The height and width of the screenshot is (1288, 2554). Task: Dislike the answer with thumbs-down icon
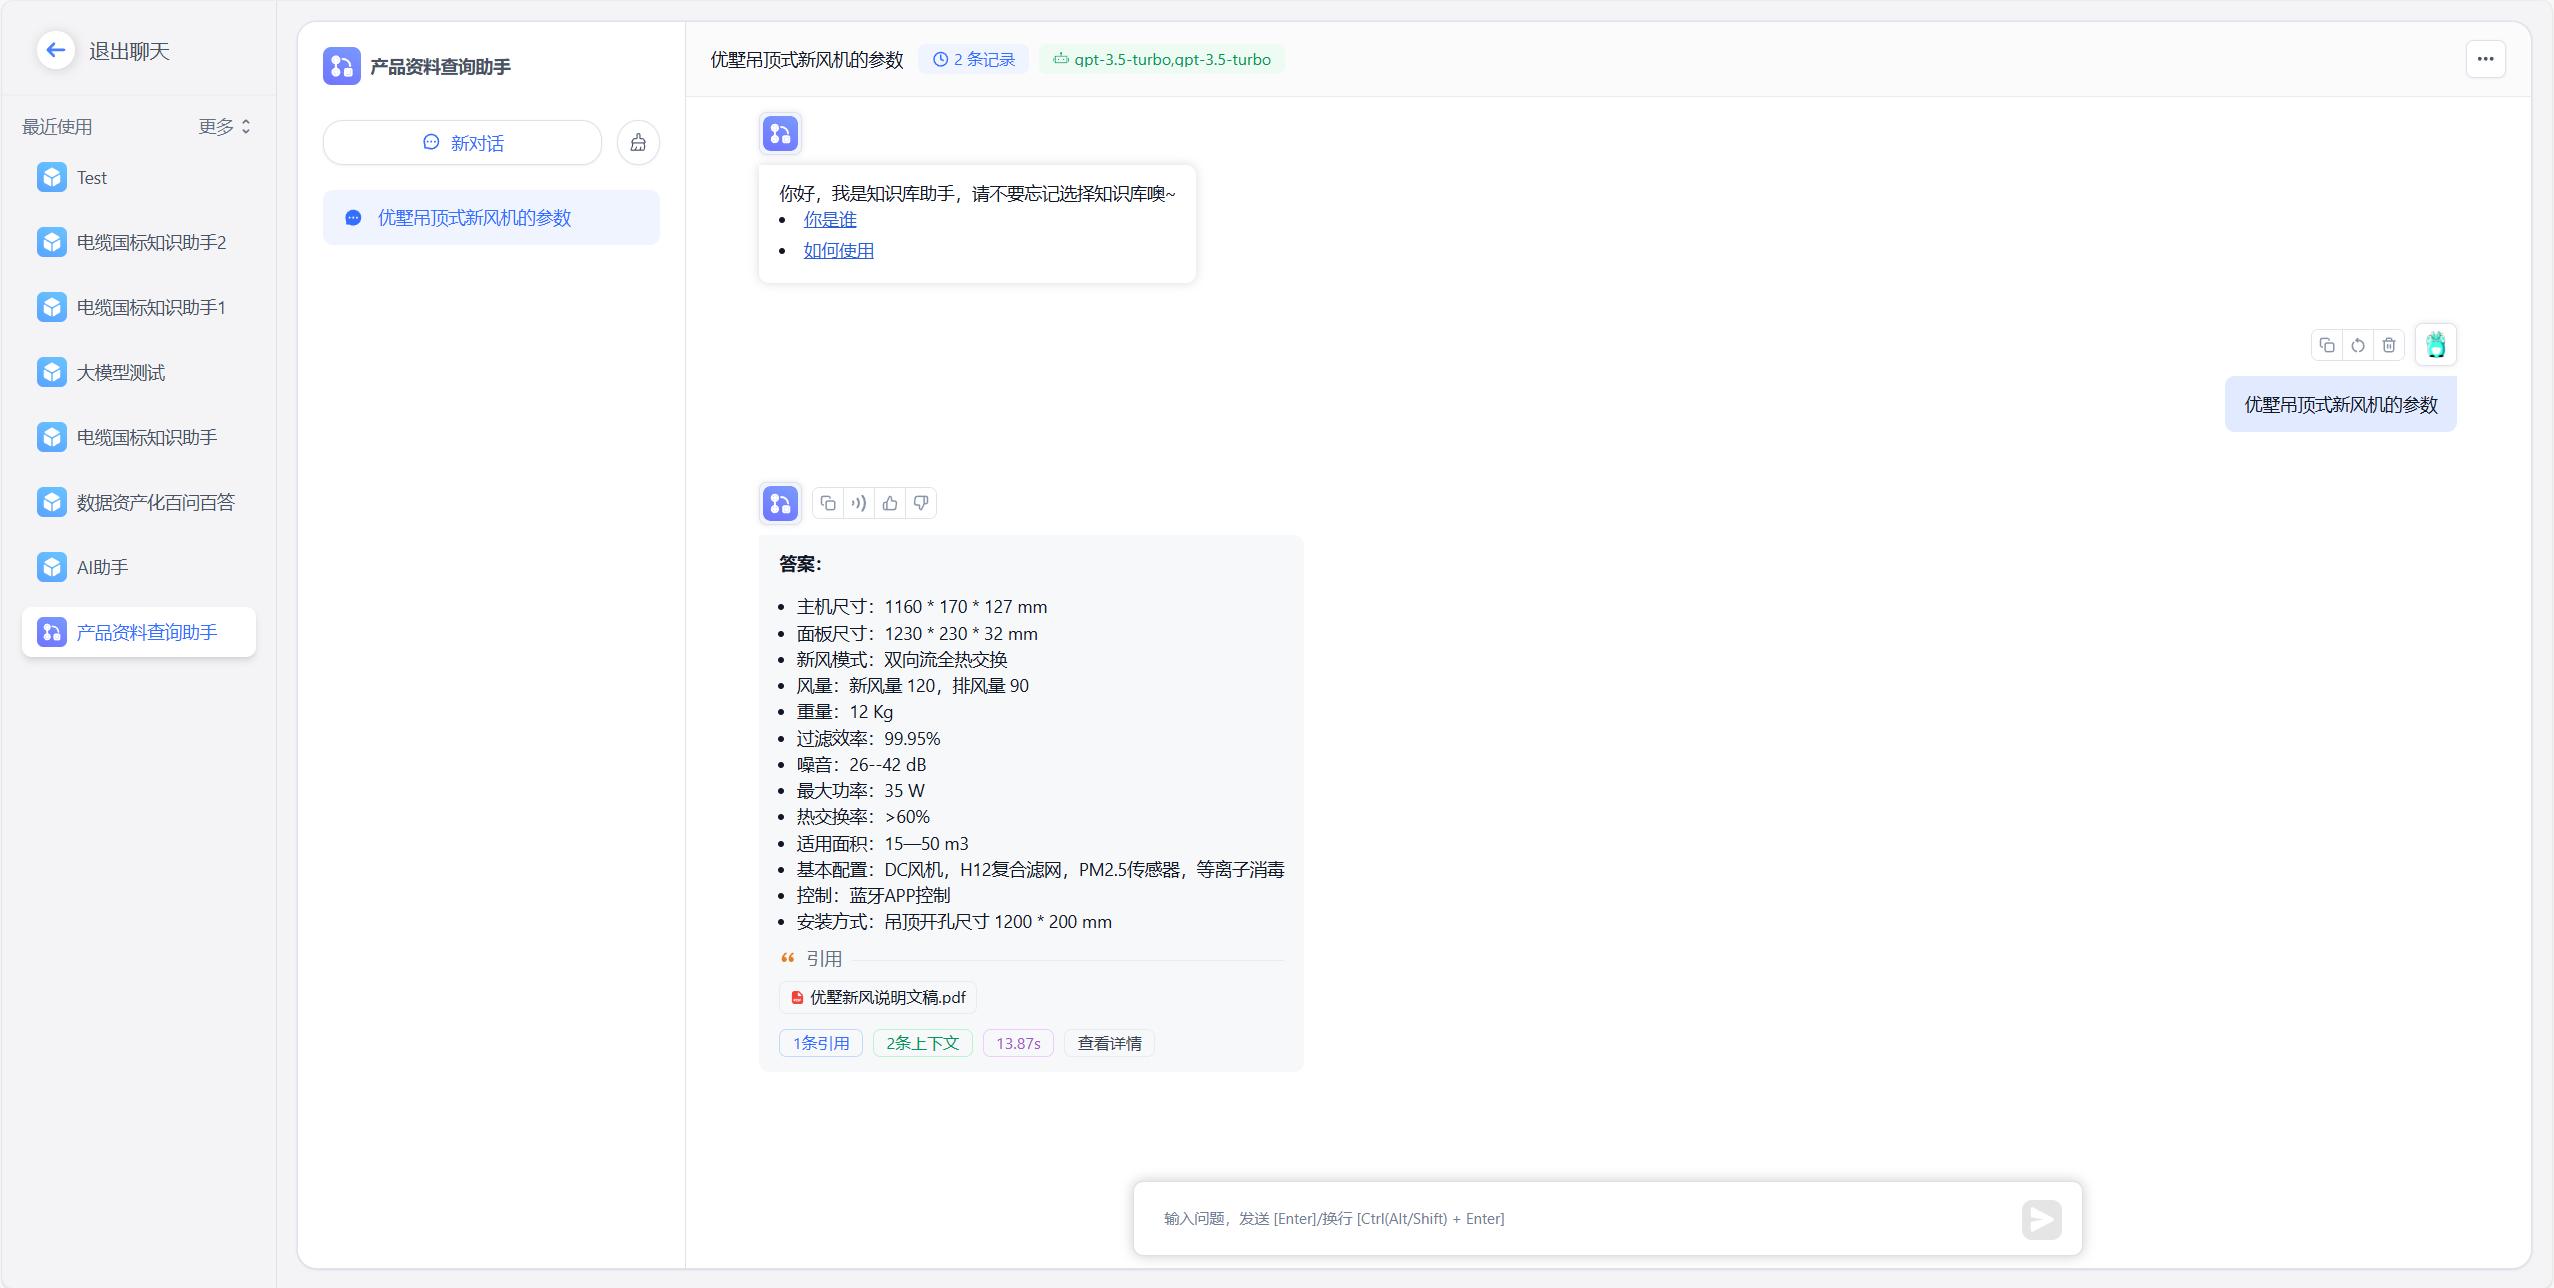921,503
